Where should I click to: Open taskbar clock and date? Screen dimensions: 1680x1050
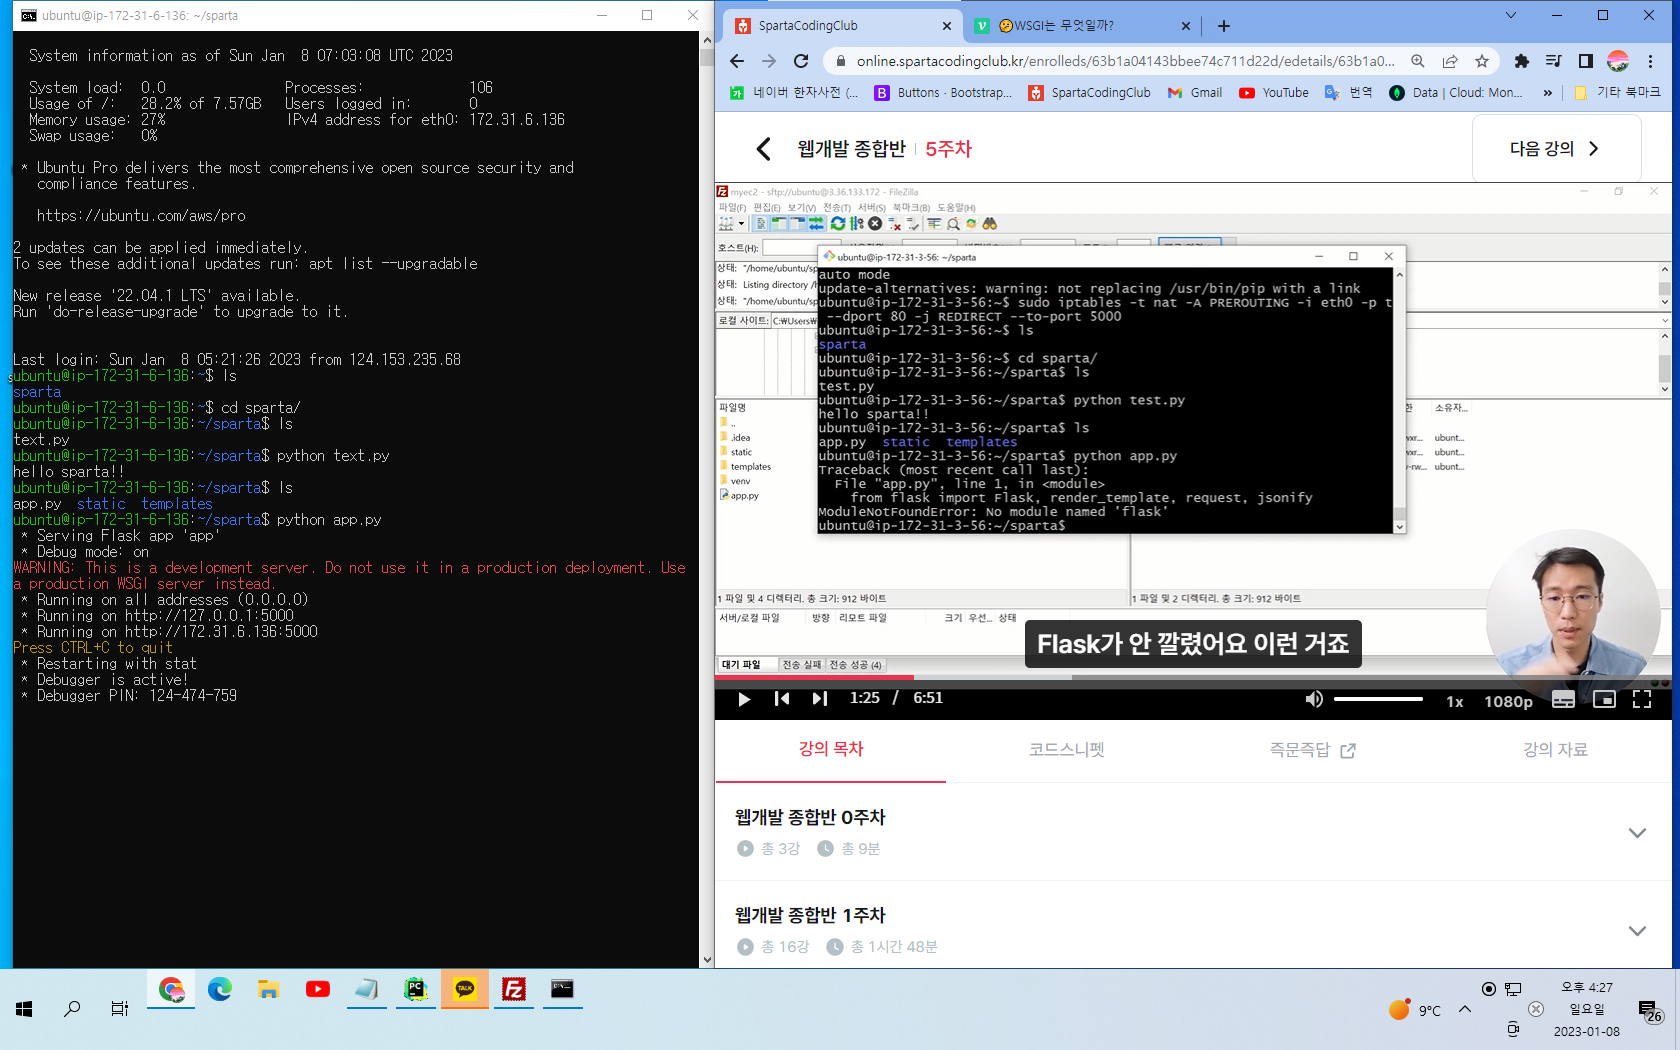coord(1587,1009)
